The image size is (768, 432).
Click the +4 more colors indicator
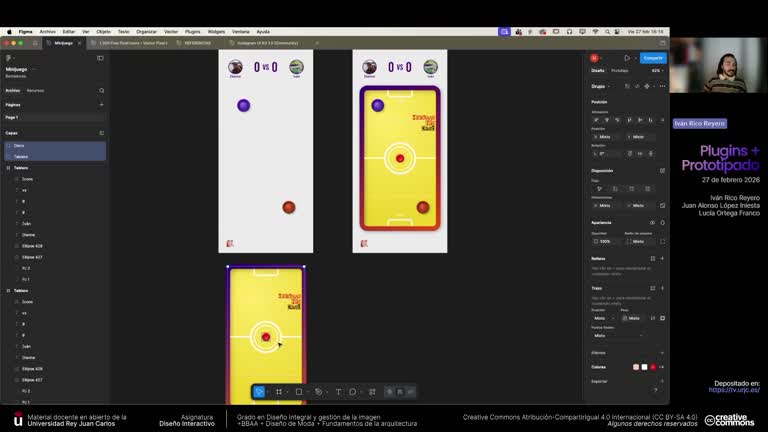[661, 367]
